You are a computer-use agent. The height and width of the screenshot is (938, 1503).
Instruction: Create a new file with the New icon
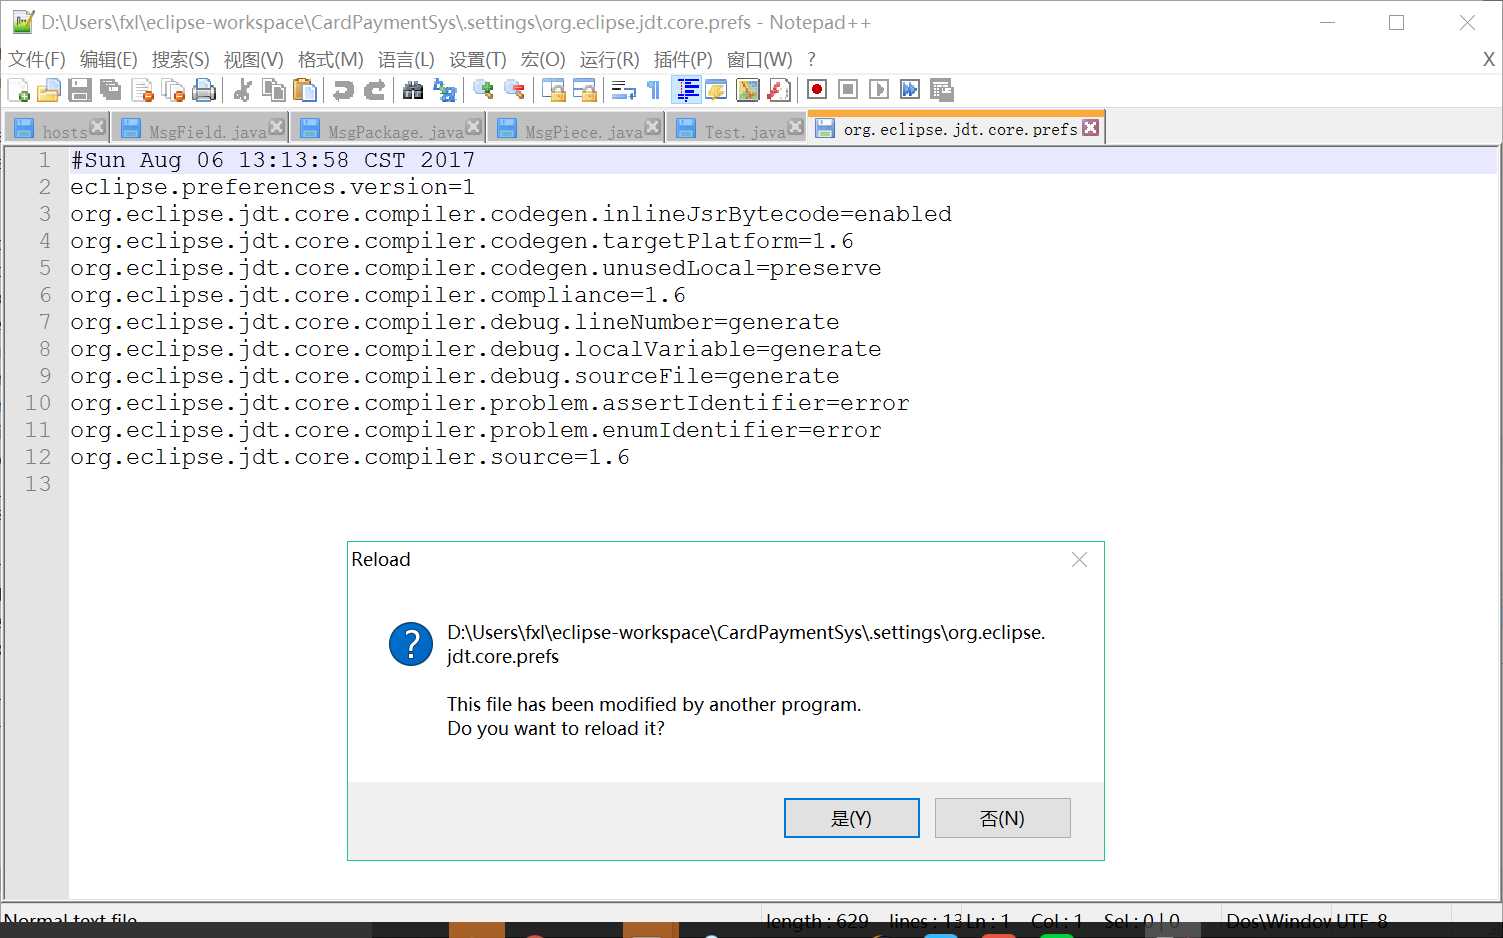[x=18, y=90]
